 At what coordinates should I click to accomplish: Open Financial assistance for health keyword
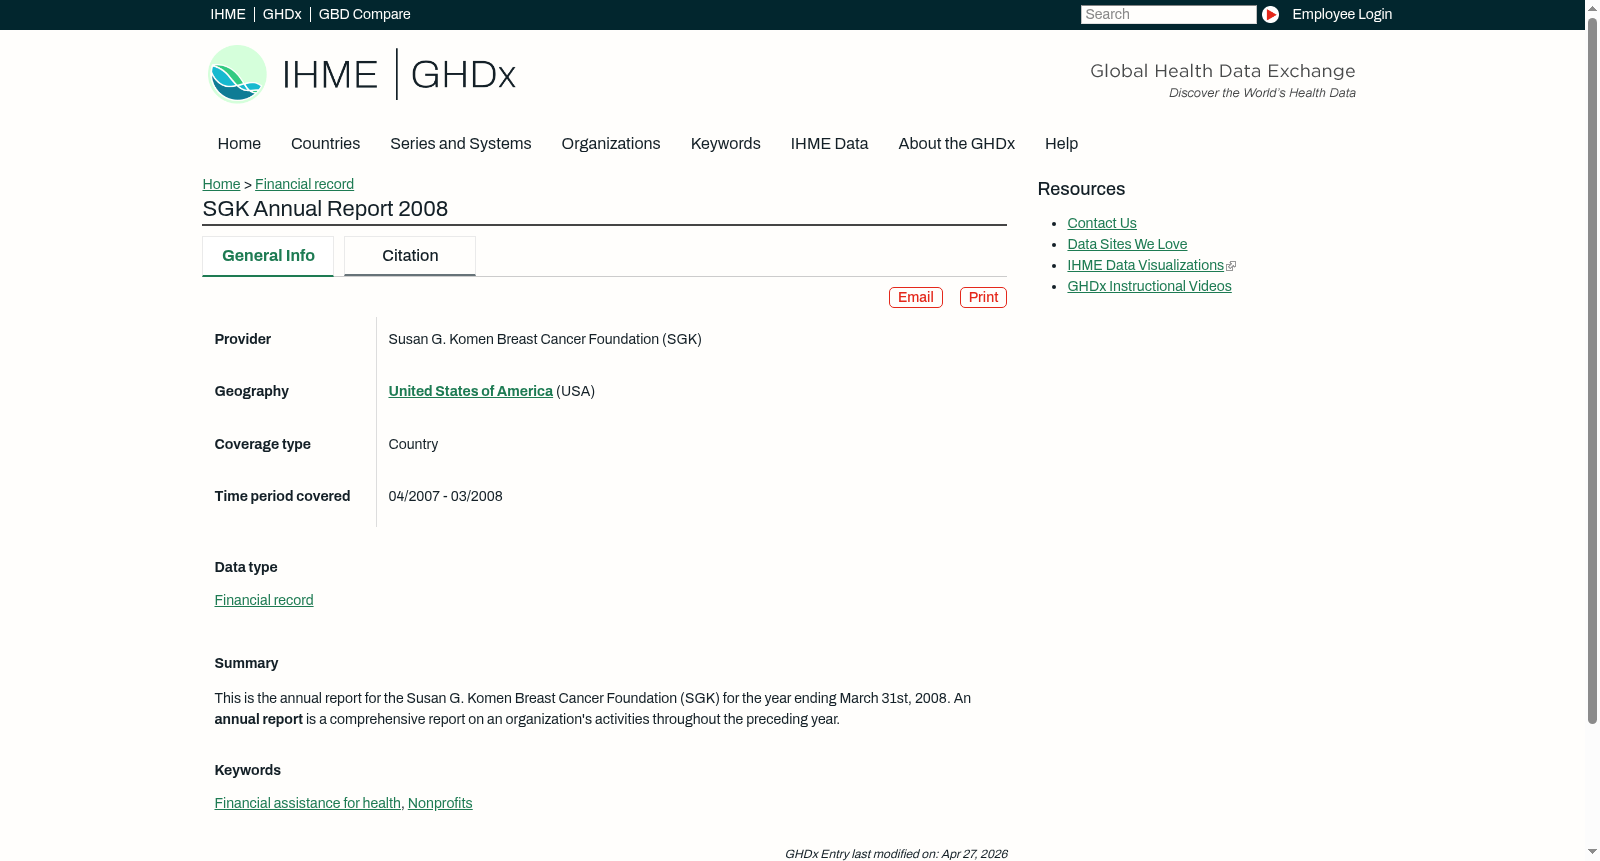(x=307, y=803)
